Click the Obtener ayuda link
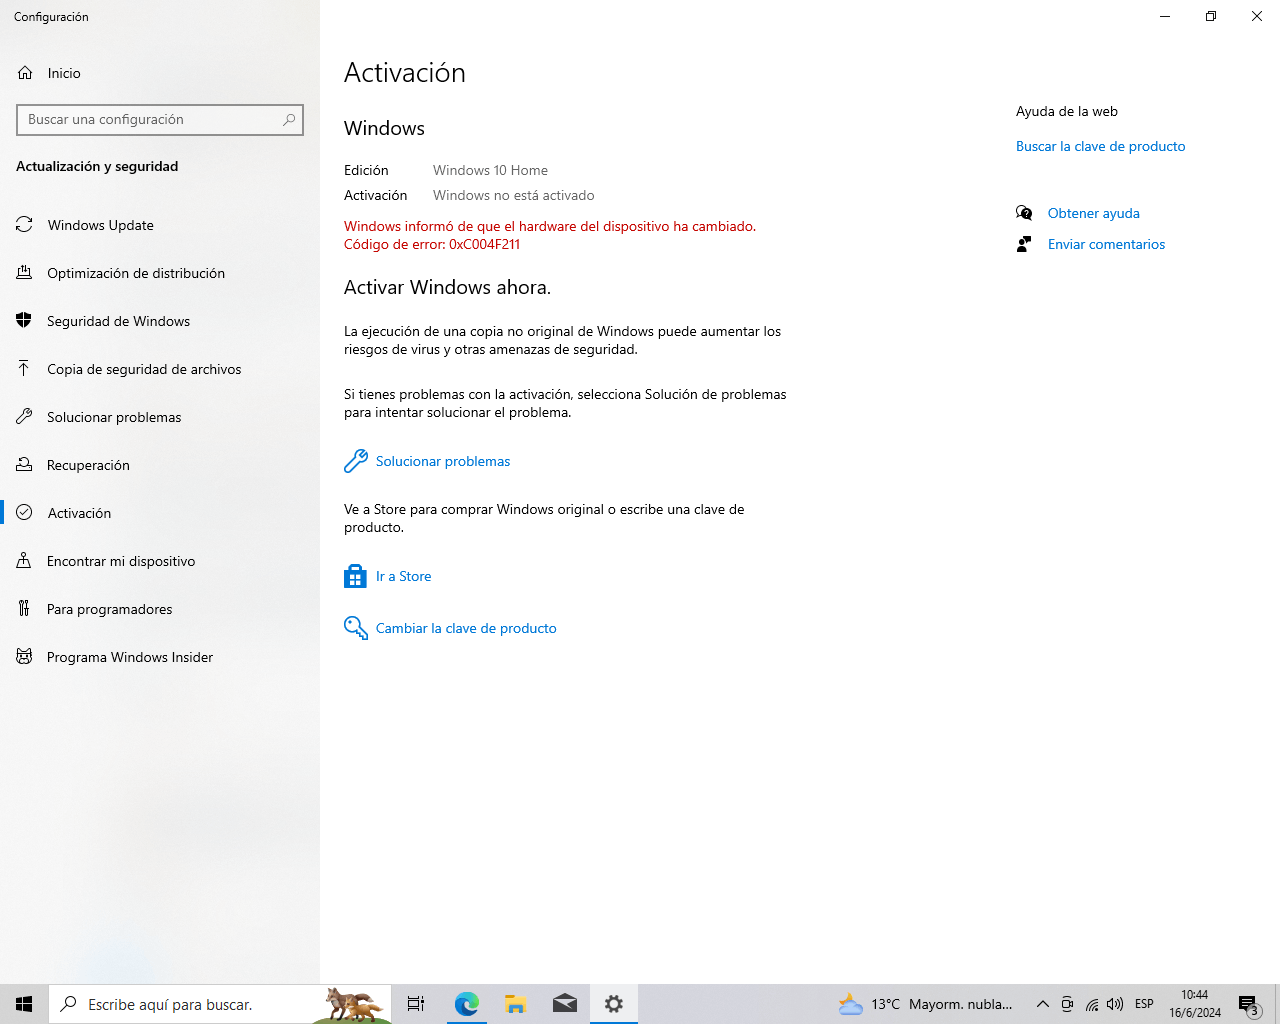The image size is (1280, 1024). pos(1094,213)
